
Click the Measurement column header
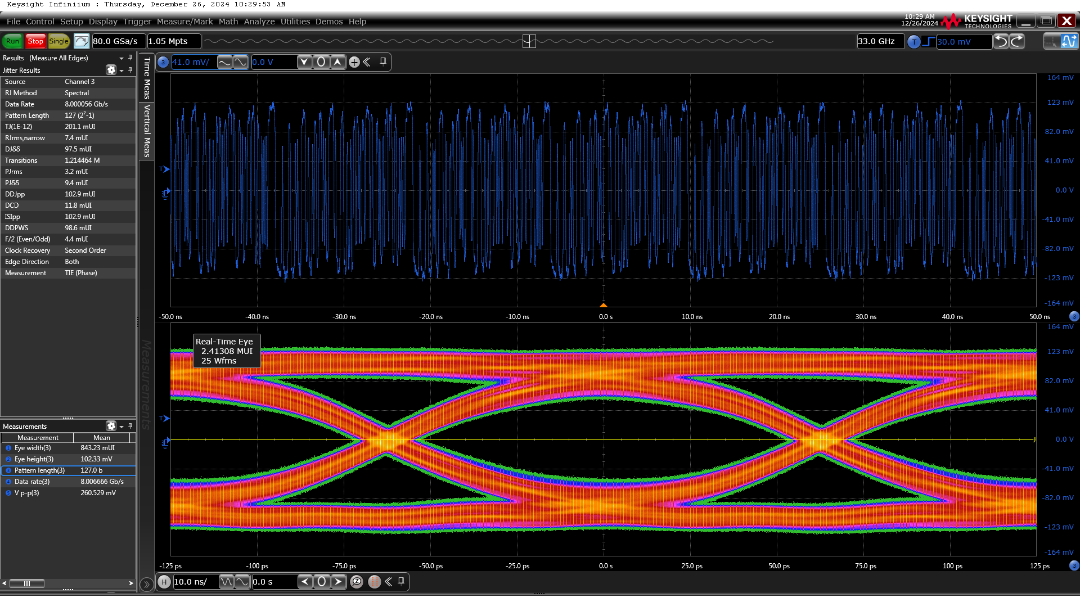pos(38,438)
